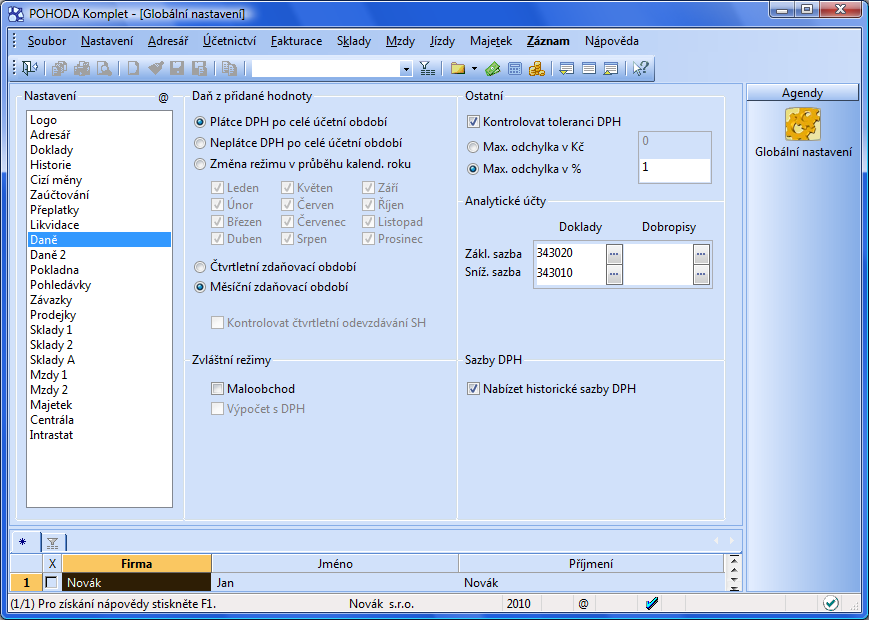The height and width of the screenshot is (620, 869).
Task: Open the Nastavení menu
Action: pyautogui.click(x=107, y=41)
